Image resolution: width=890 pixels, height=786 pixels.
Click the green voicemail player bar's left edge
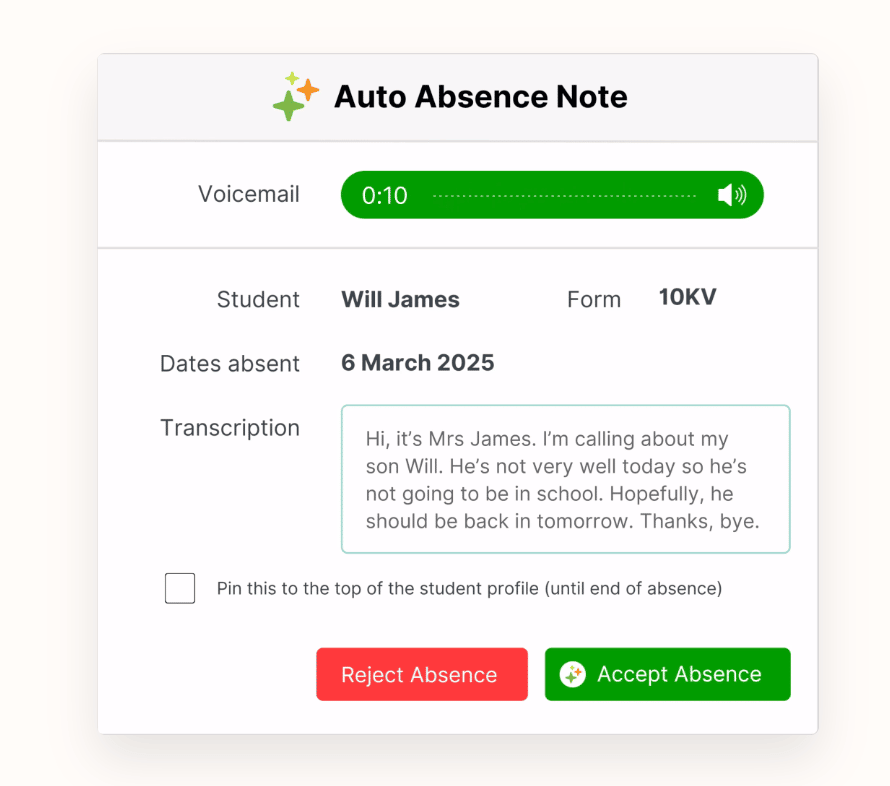[x=349, y=195]
